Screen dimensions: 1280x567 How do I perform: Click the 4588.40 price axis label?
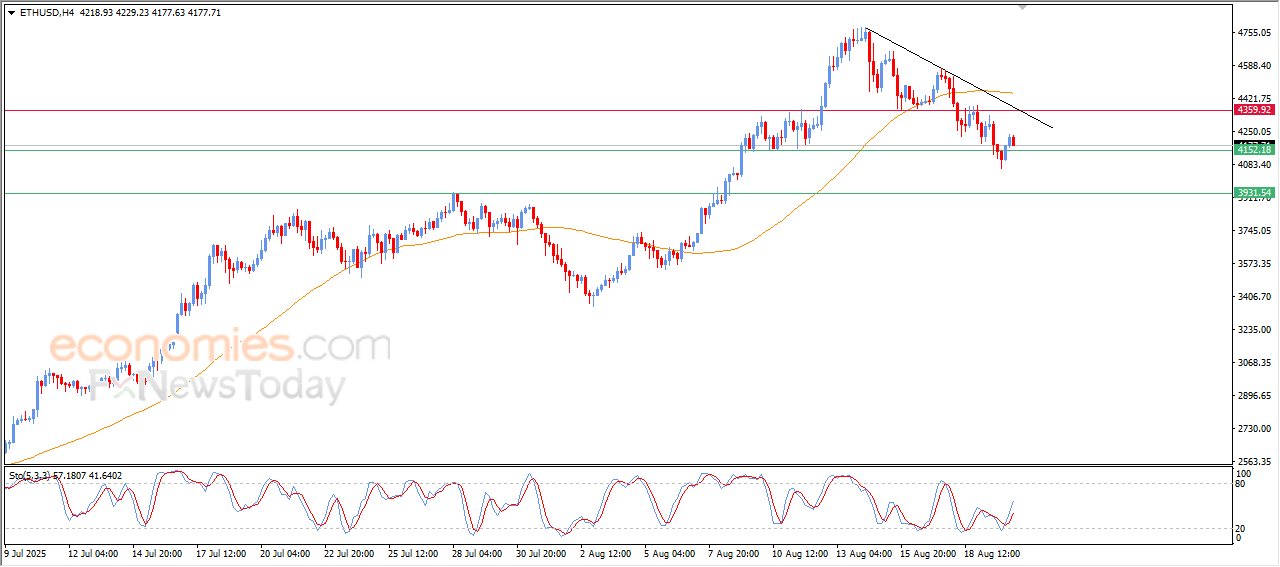[x=1256, y=66]
